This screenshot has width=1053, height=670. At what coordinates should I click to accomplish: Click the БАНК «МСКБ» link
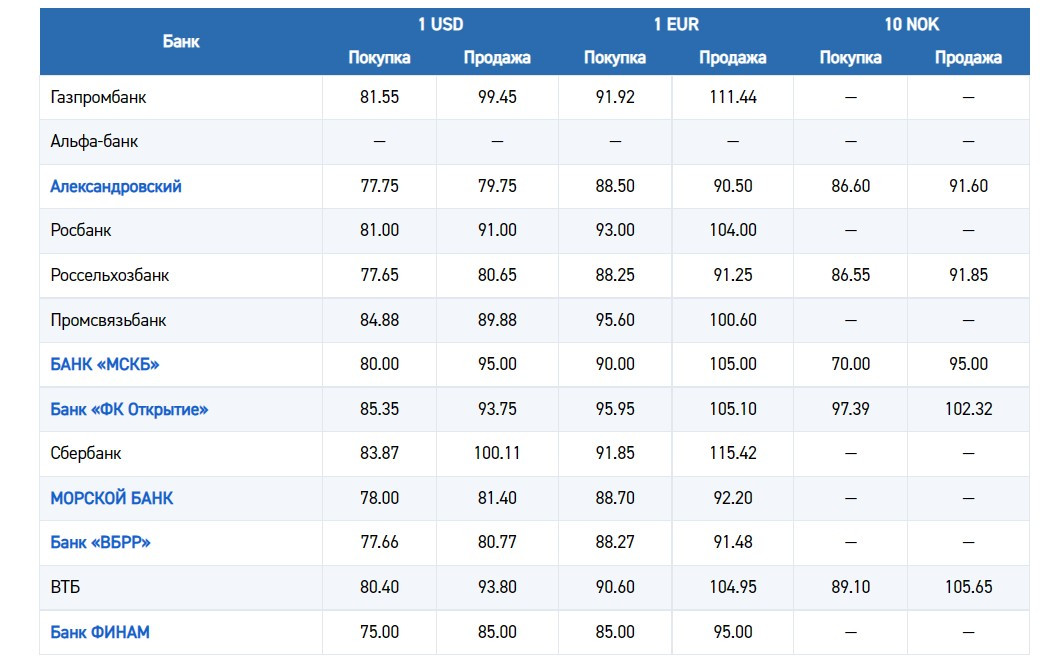(x=105, y=364)
